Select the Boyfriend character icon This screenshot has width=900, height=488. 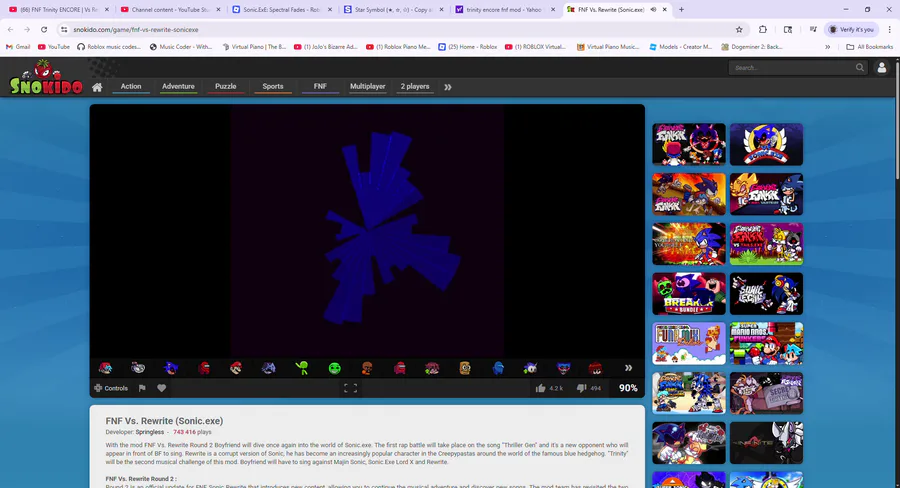coord(105,368)
